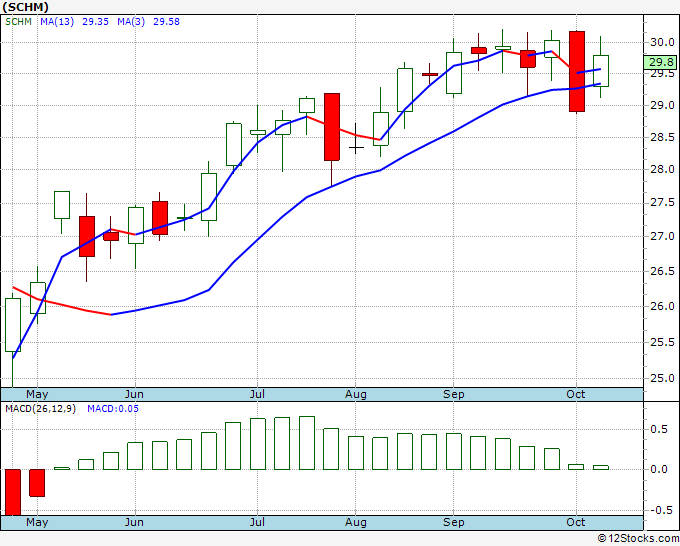Click the 26.0 price axis label
Image resolution: width=680 pixels, height=546 pixels.
(x=662, y=306)
